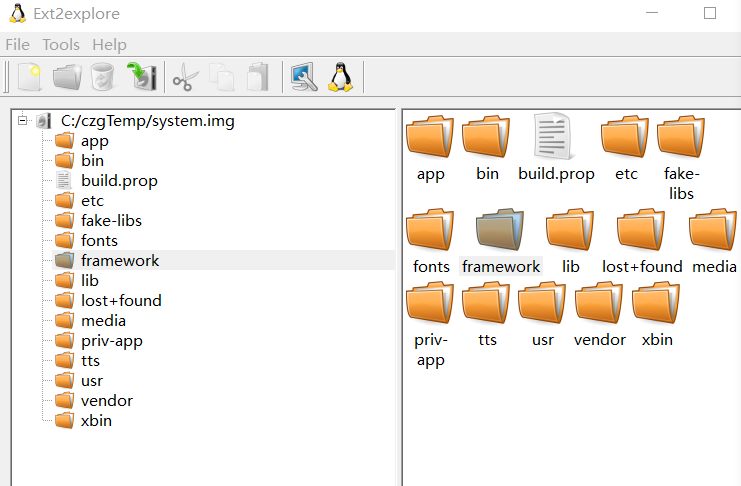Select the app folder in tree
The height and width of the screenshot is (486, 741).
95,141
